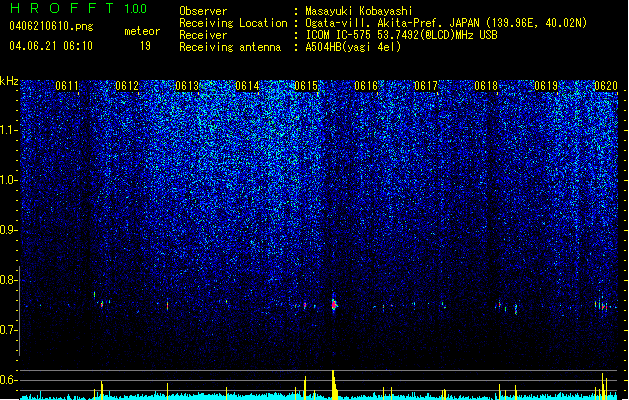
Task: Click the 0611 time marker
Action: (x=67, y=85)
